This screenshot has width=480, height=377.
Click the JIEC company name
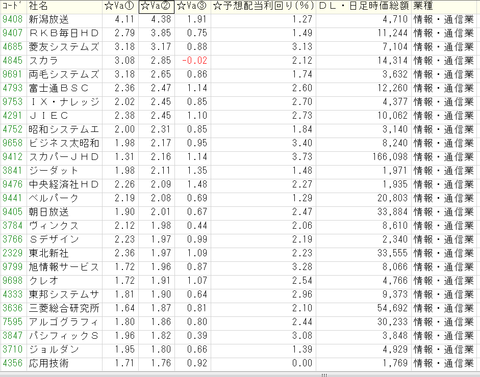point(49,116)
